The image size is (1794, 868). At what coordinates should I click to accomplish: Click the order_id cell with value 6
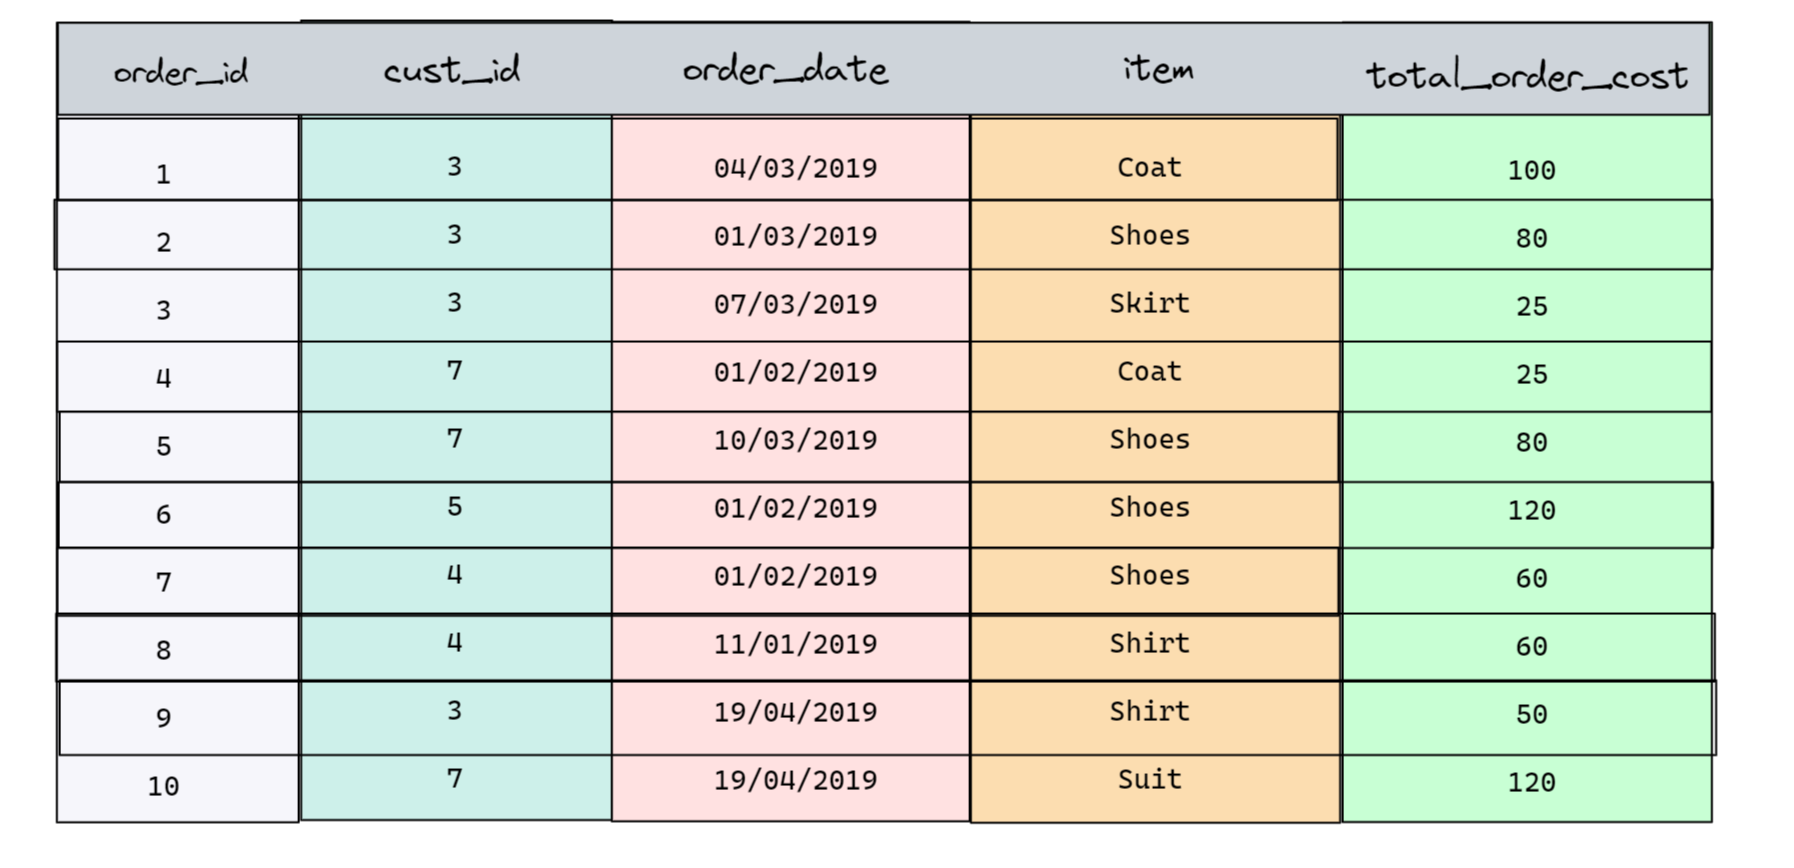[179, 514]
